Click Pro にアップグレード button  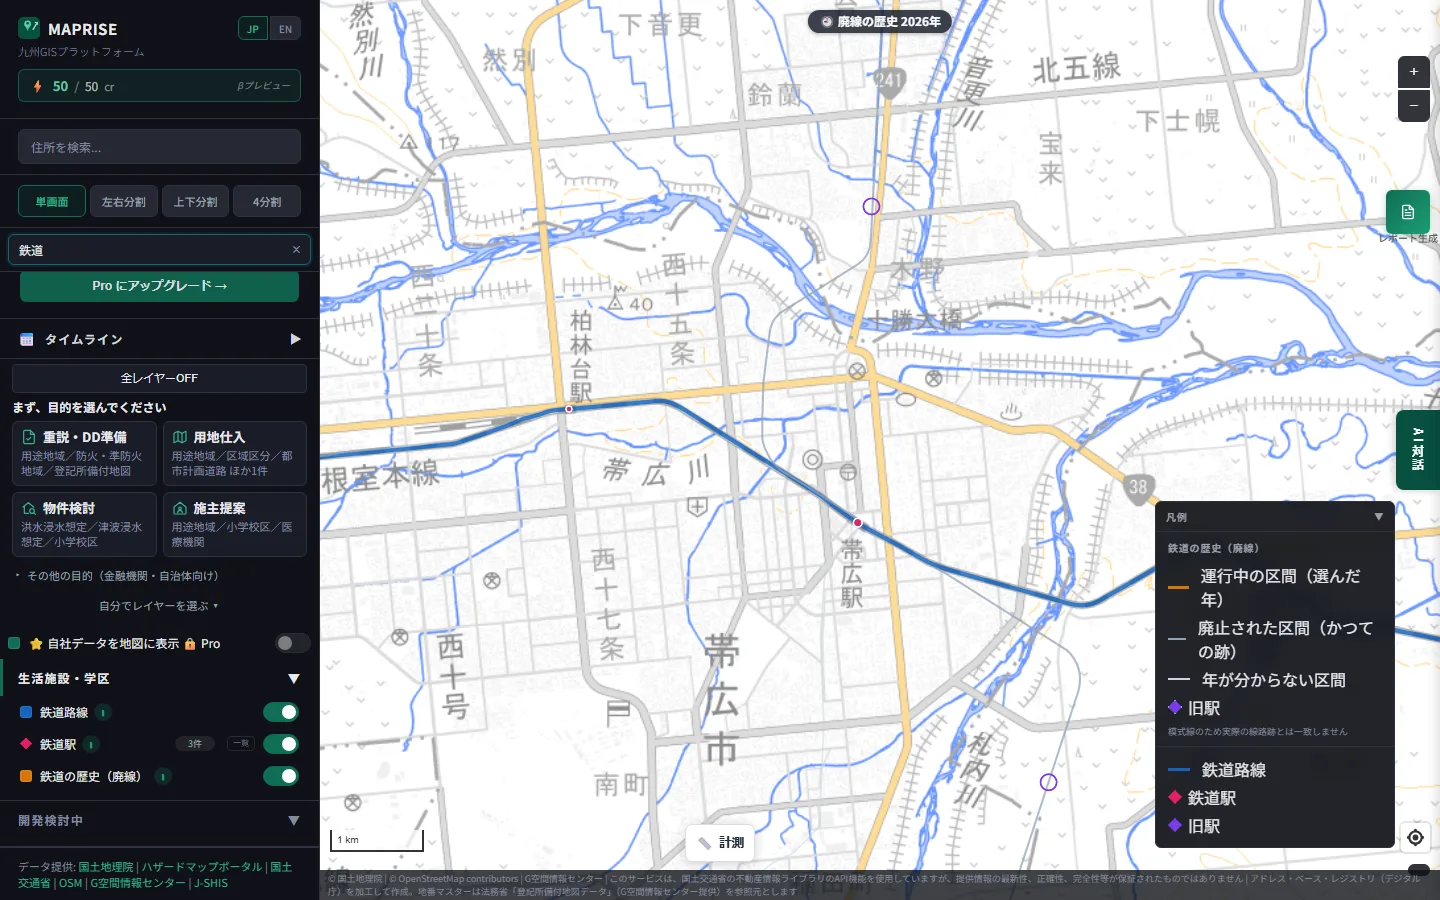coord(159,286)
